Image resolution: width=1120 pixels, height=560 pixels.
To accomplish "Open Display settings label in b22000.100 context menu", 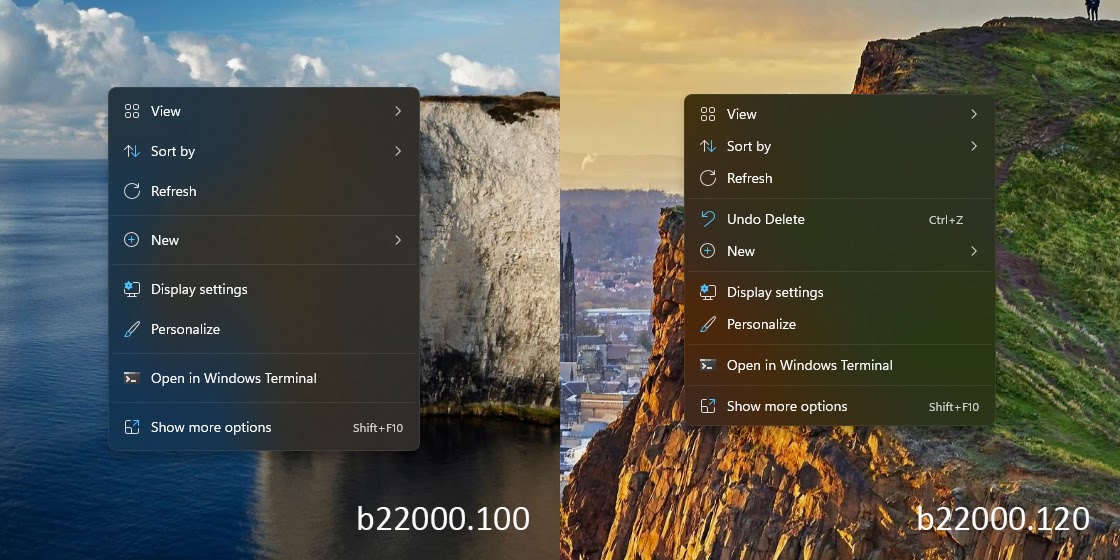I will (x=199, y=289).
